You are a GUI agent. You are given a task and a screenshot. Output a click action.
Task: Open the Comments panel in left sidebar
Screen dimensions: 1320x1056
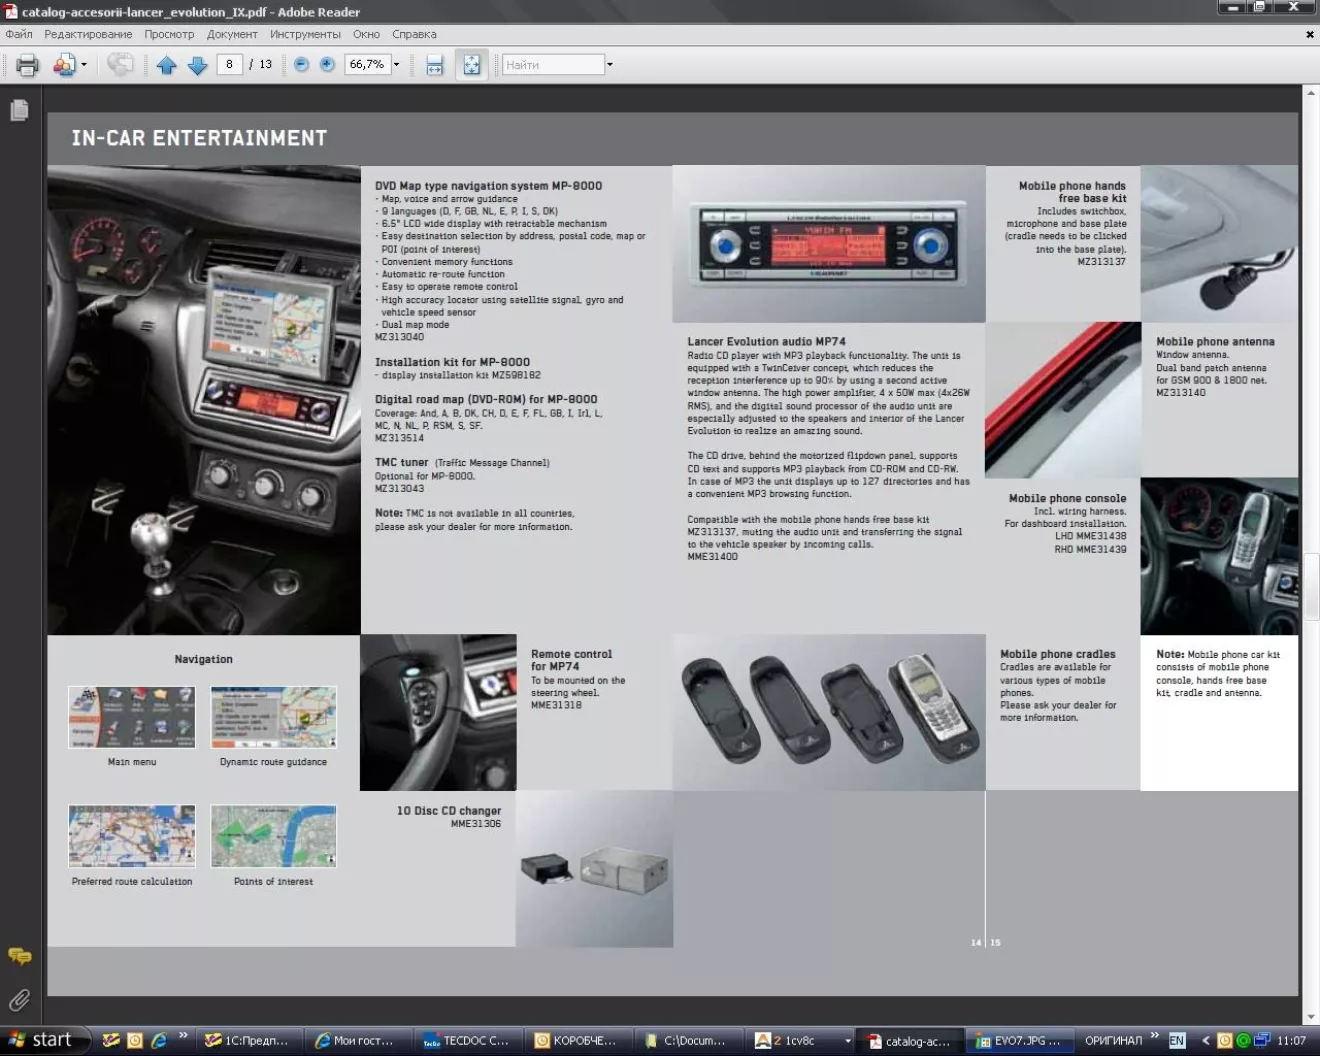[19, 957]
